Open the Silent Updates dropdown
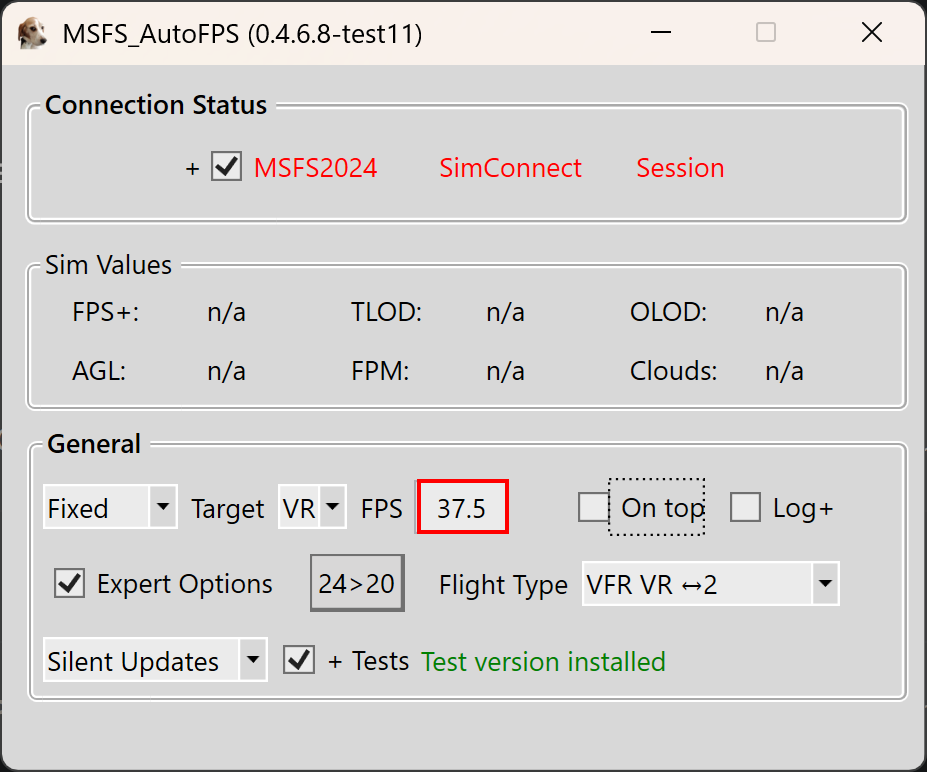Screen dimensions: 927x772 click(x=155, y=660)
